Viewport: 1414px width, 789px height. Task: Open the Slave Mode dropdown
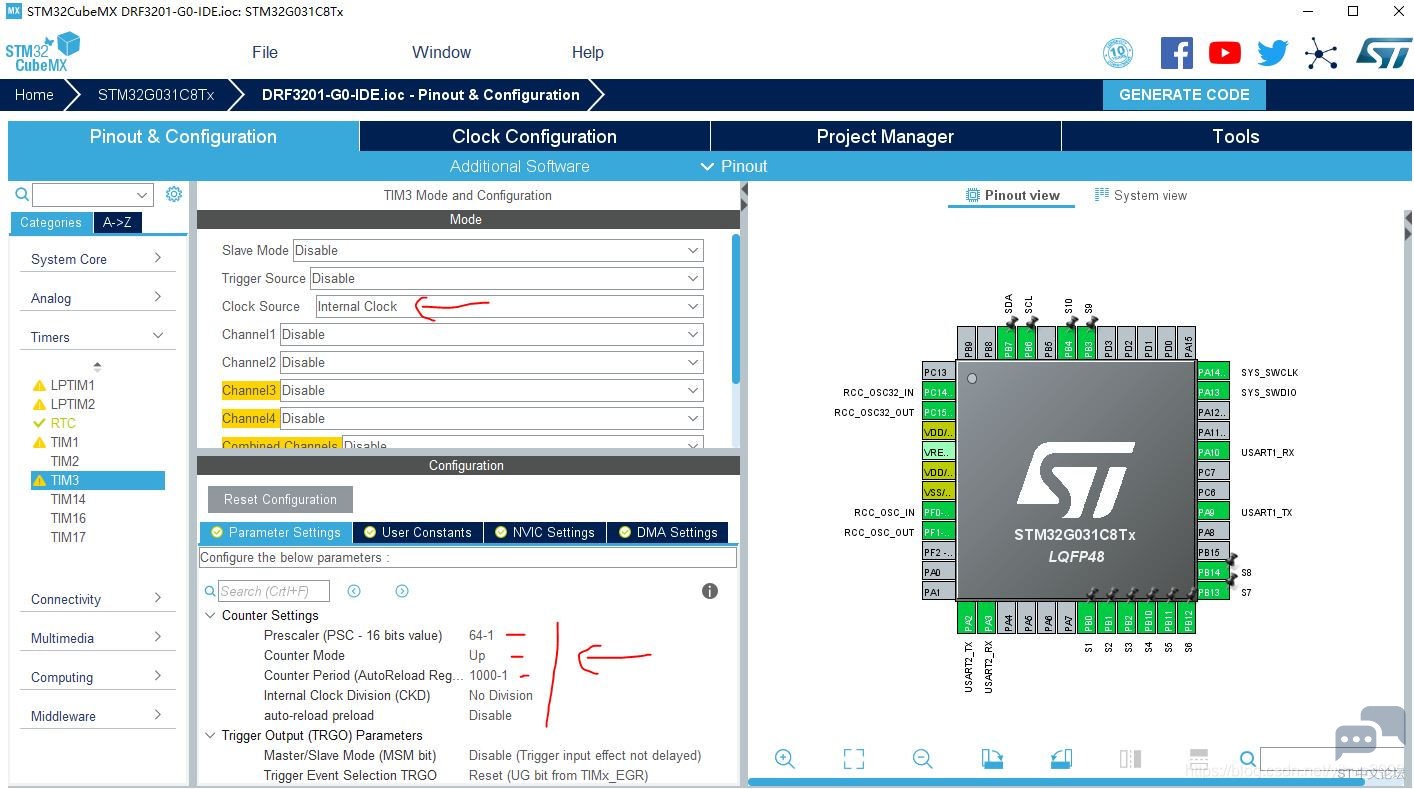497,250
